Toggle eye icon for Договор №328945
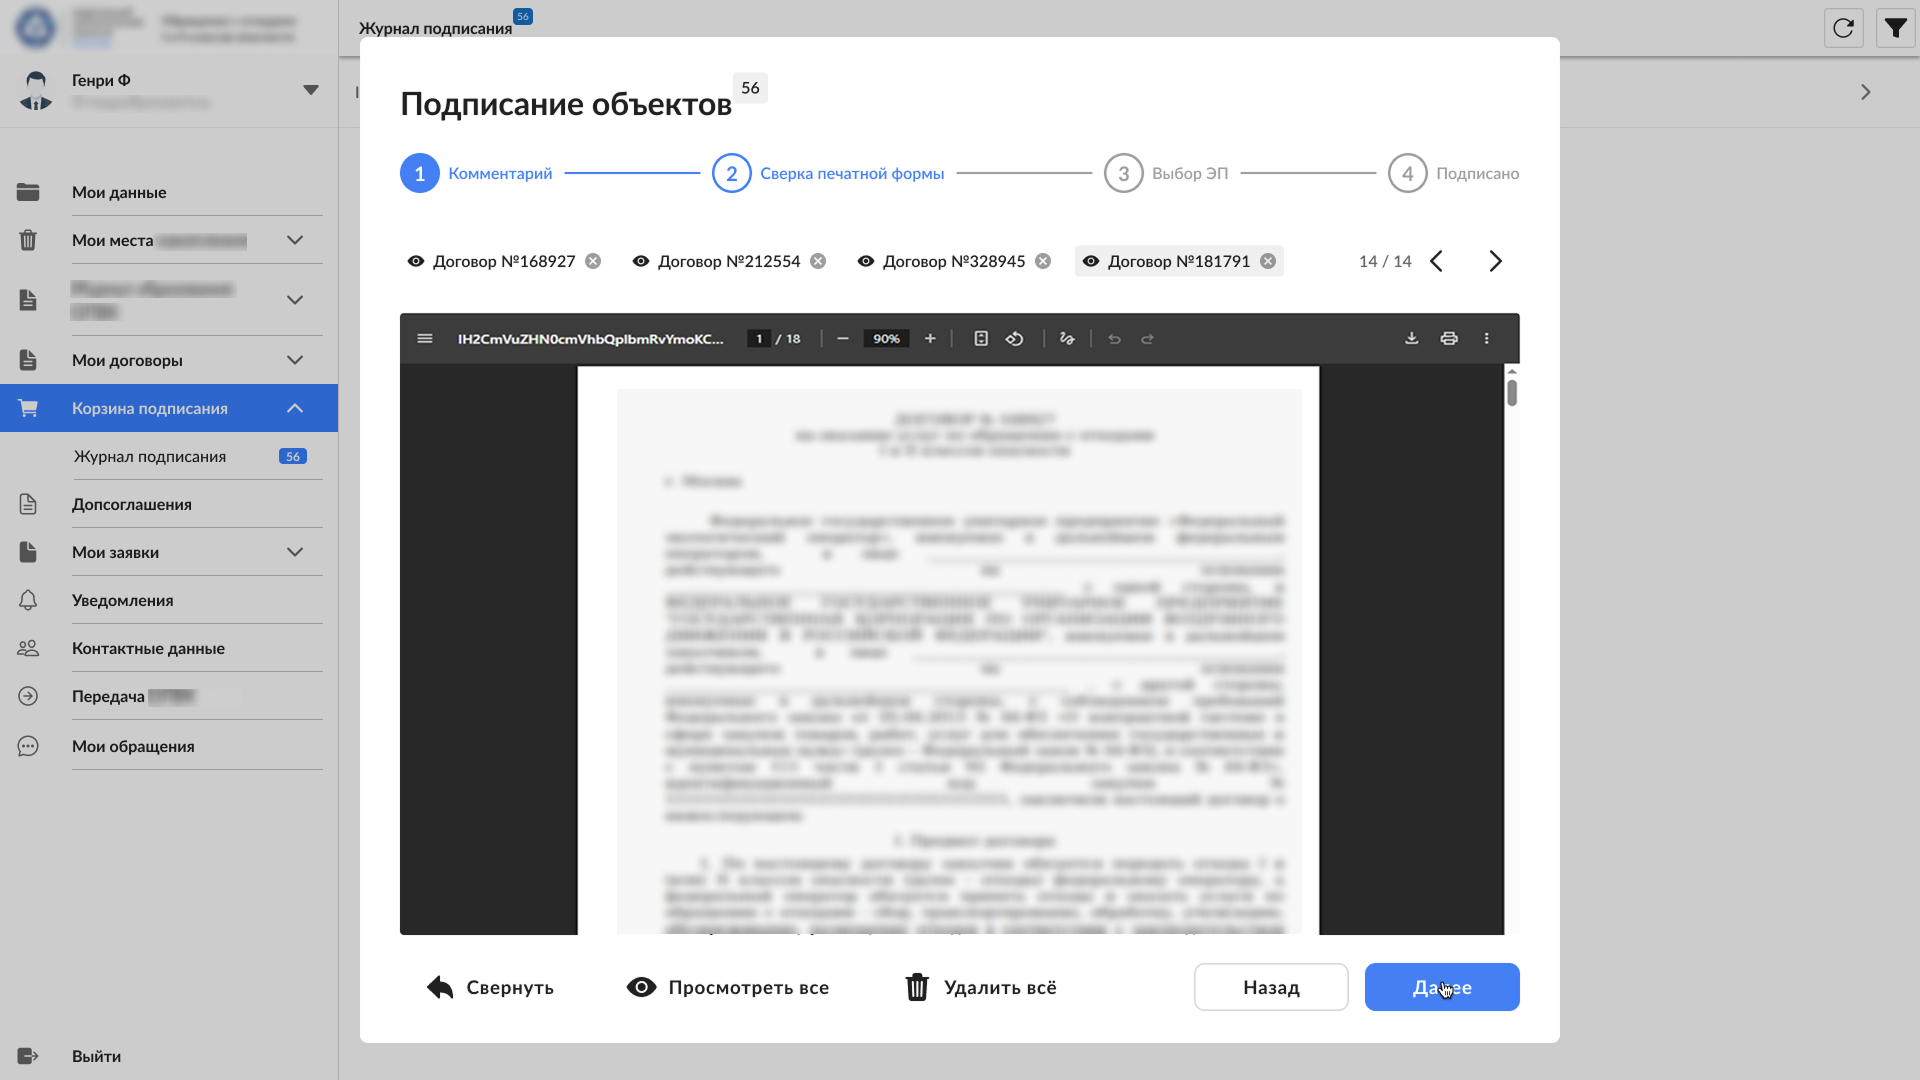This screenshot has height=1080, width=1920. click(x=866, y=261)
